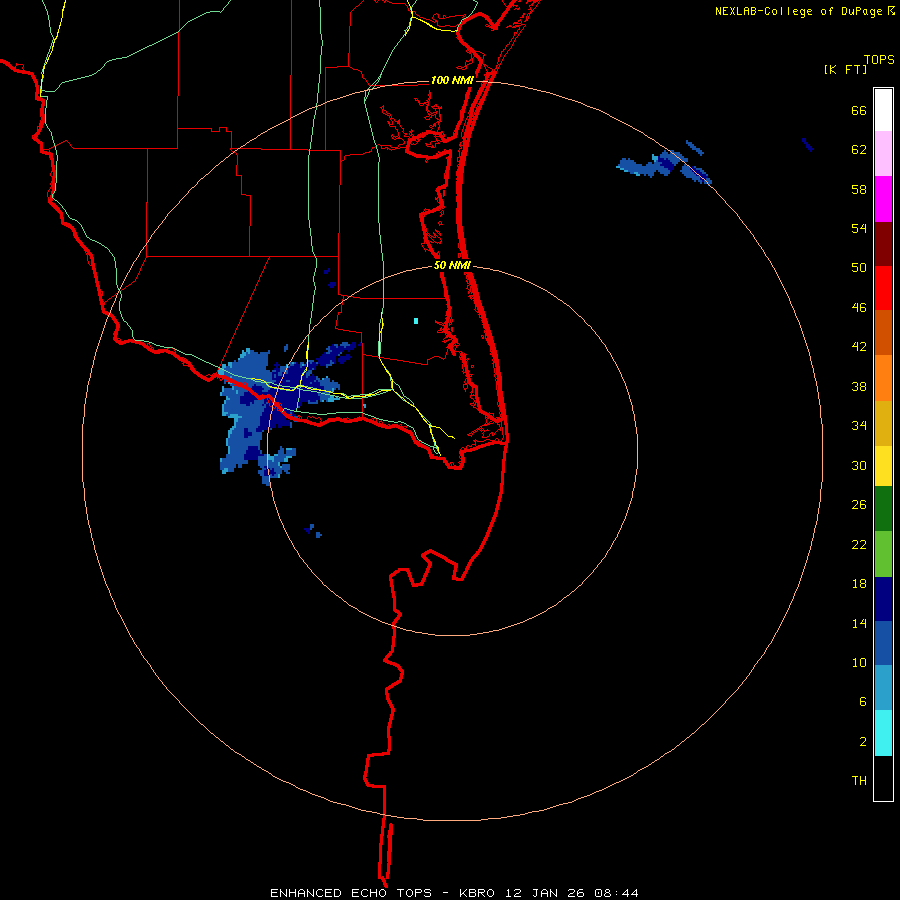Click the bright red legend swatch
Image resolution: width=900 pixels, height=900 pixels.
click(x=883, y=288)
